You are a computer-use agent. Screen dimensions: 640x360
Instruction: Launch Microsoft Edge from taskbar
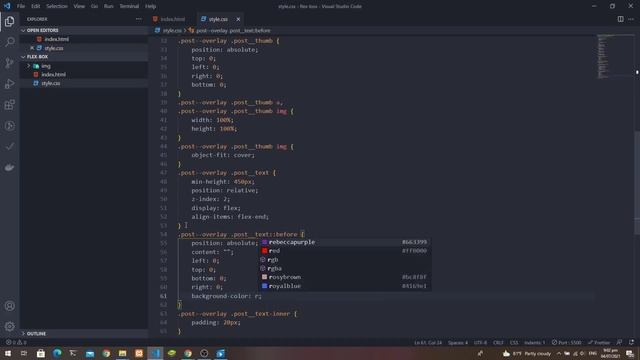[57, 353]
